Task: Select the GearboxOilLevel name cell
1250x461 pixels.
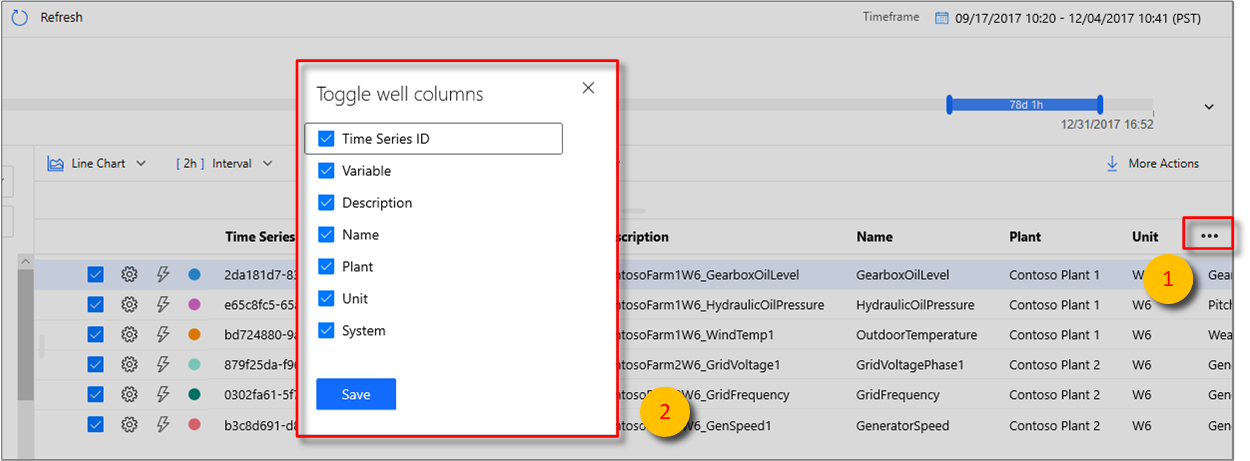Action: pos(903,274)
